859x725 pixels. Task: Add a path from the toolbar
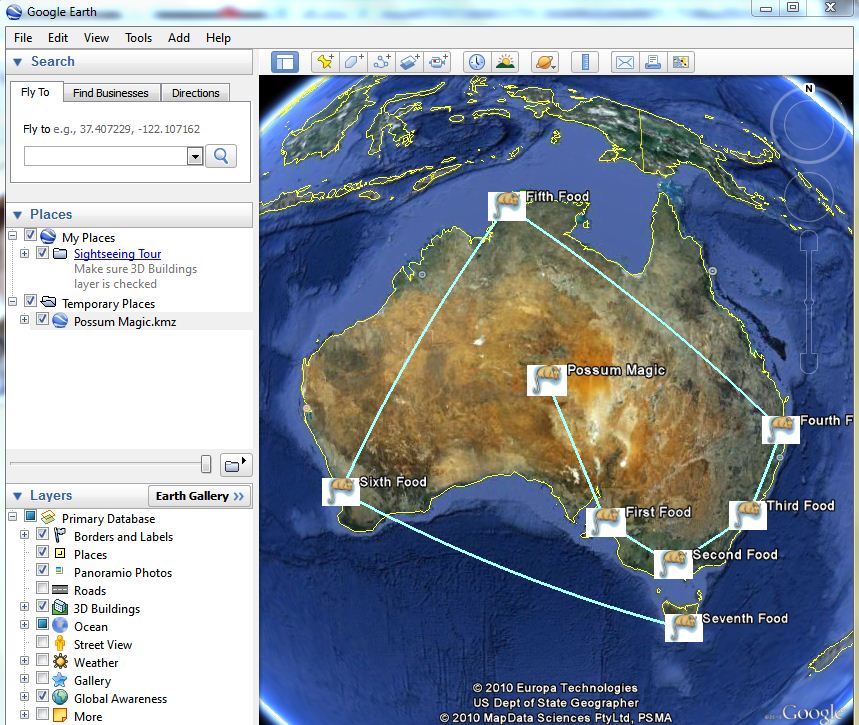click(382, 62)
